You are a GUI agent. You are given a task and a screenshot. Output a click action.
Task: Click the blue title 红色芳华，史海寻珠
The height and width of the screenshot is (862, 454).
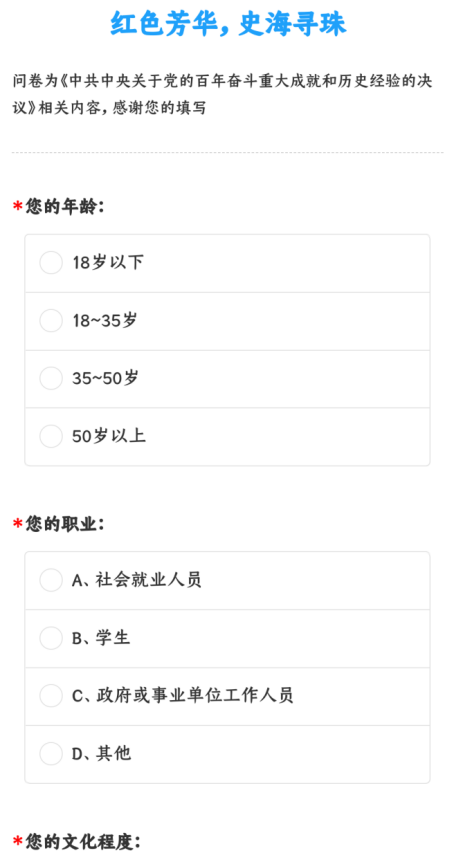coord(228,24)
